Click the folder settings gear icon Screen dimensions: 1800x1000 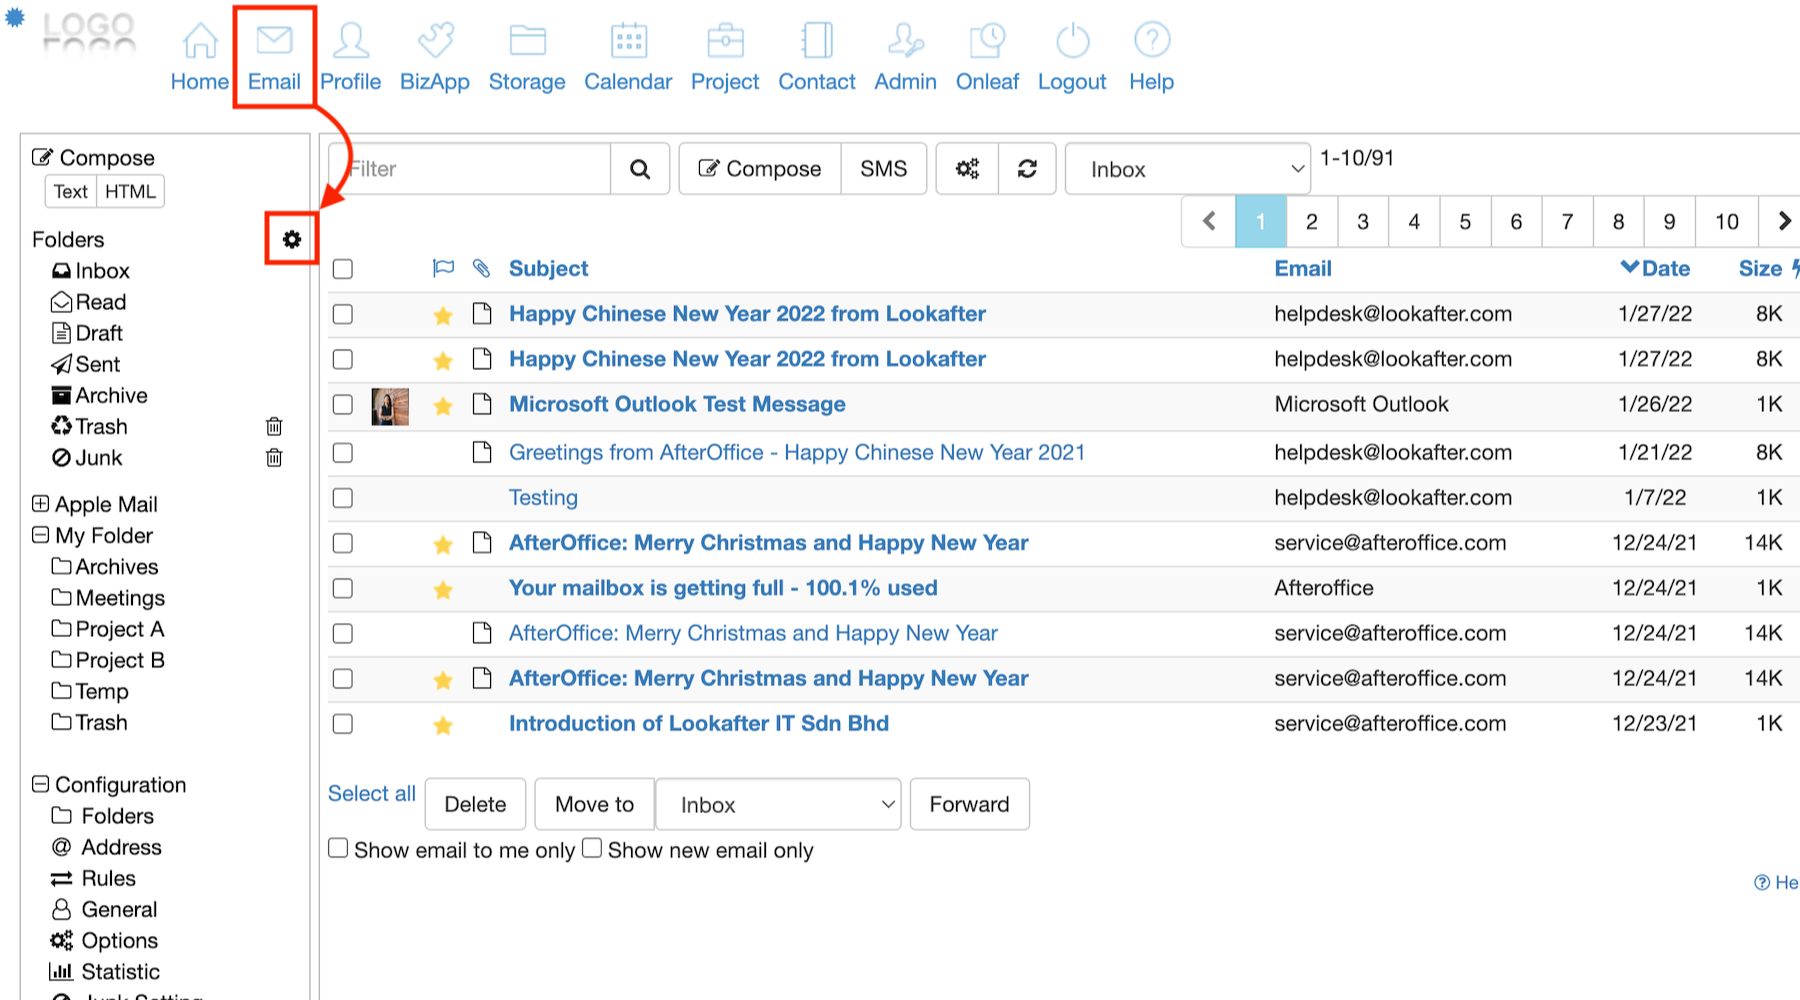pyautogui.click(x=291, y=239)
